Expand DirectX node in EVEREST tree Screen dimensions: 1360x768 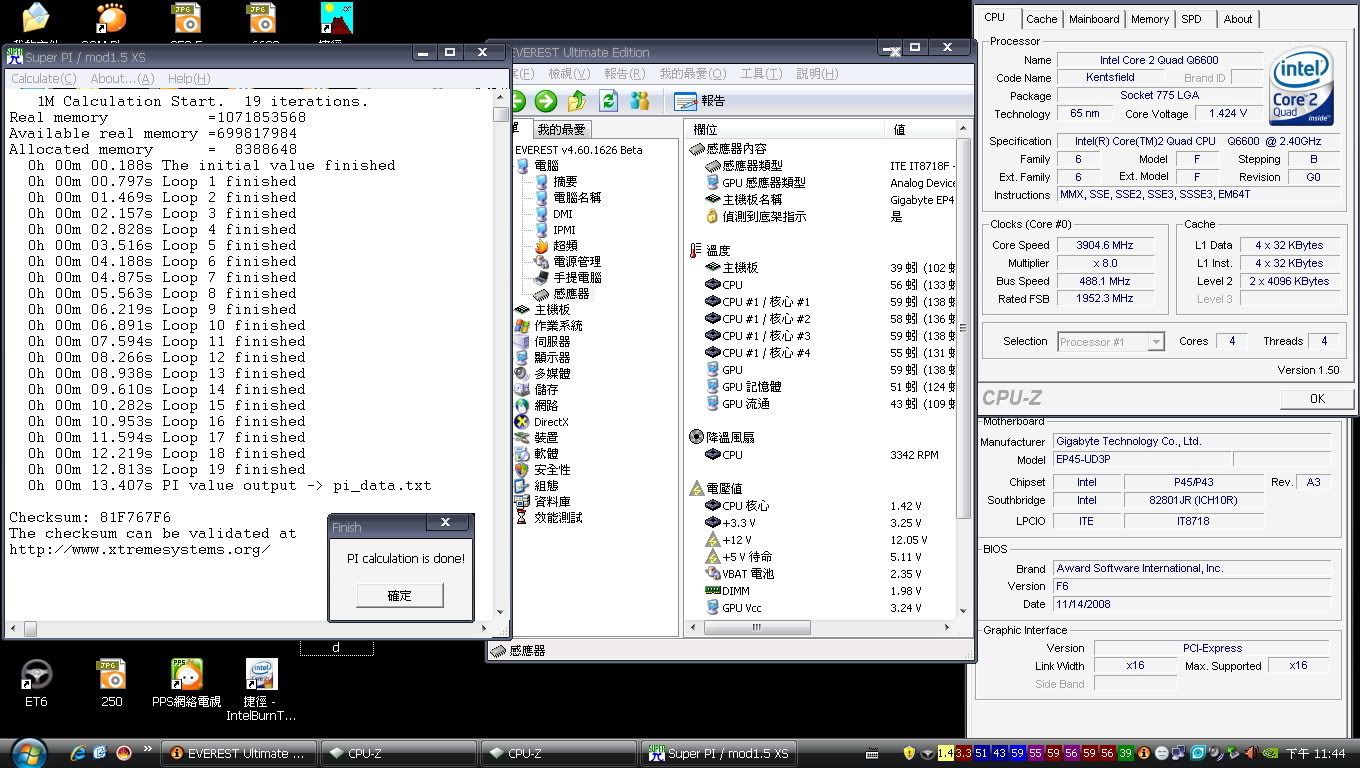pos(551,422)
